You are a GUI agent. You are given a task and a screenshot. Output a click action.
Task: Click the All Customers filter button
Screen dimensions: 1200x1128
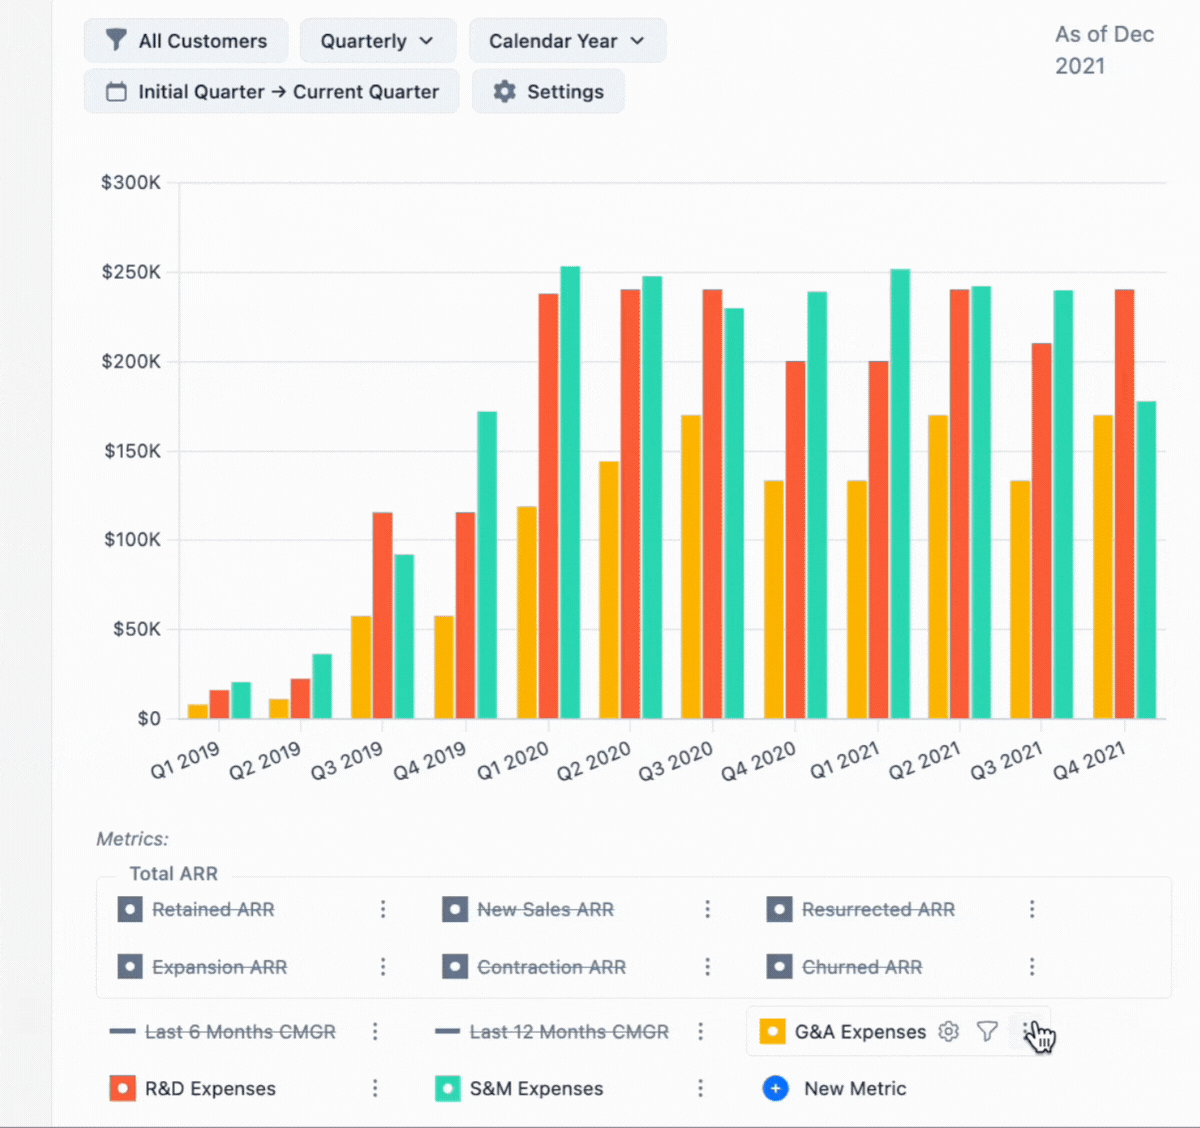click(x=187, y=41)
